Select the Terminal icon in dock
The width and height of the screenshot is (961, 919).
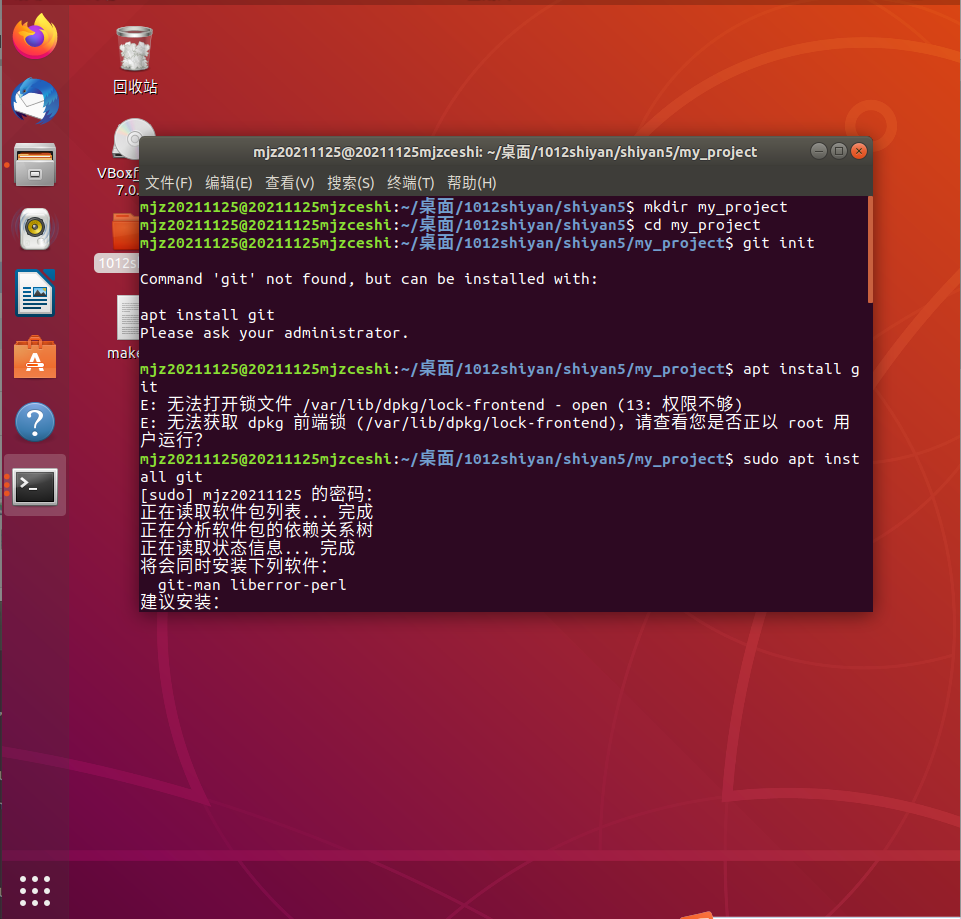tap(35, 486)
